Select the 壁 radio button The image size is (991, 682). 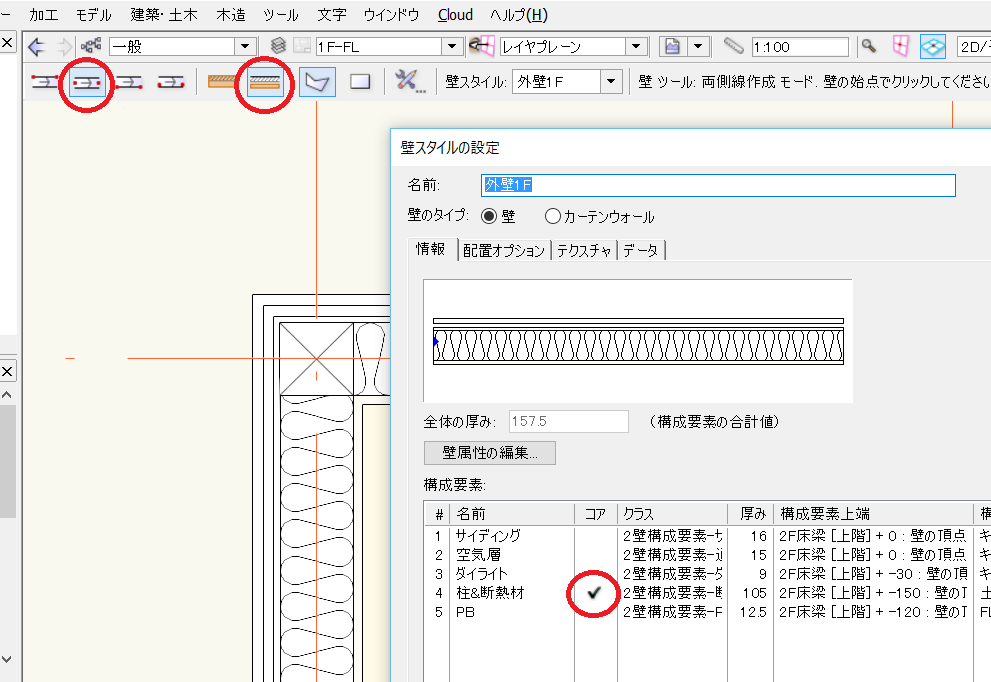(x=489, y=216)
